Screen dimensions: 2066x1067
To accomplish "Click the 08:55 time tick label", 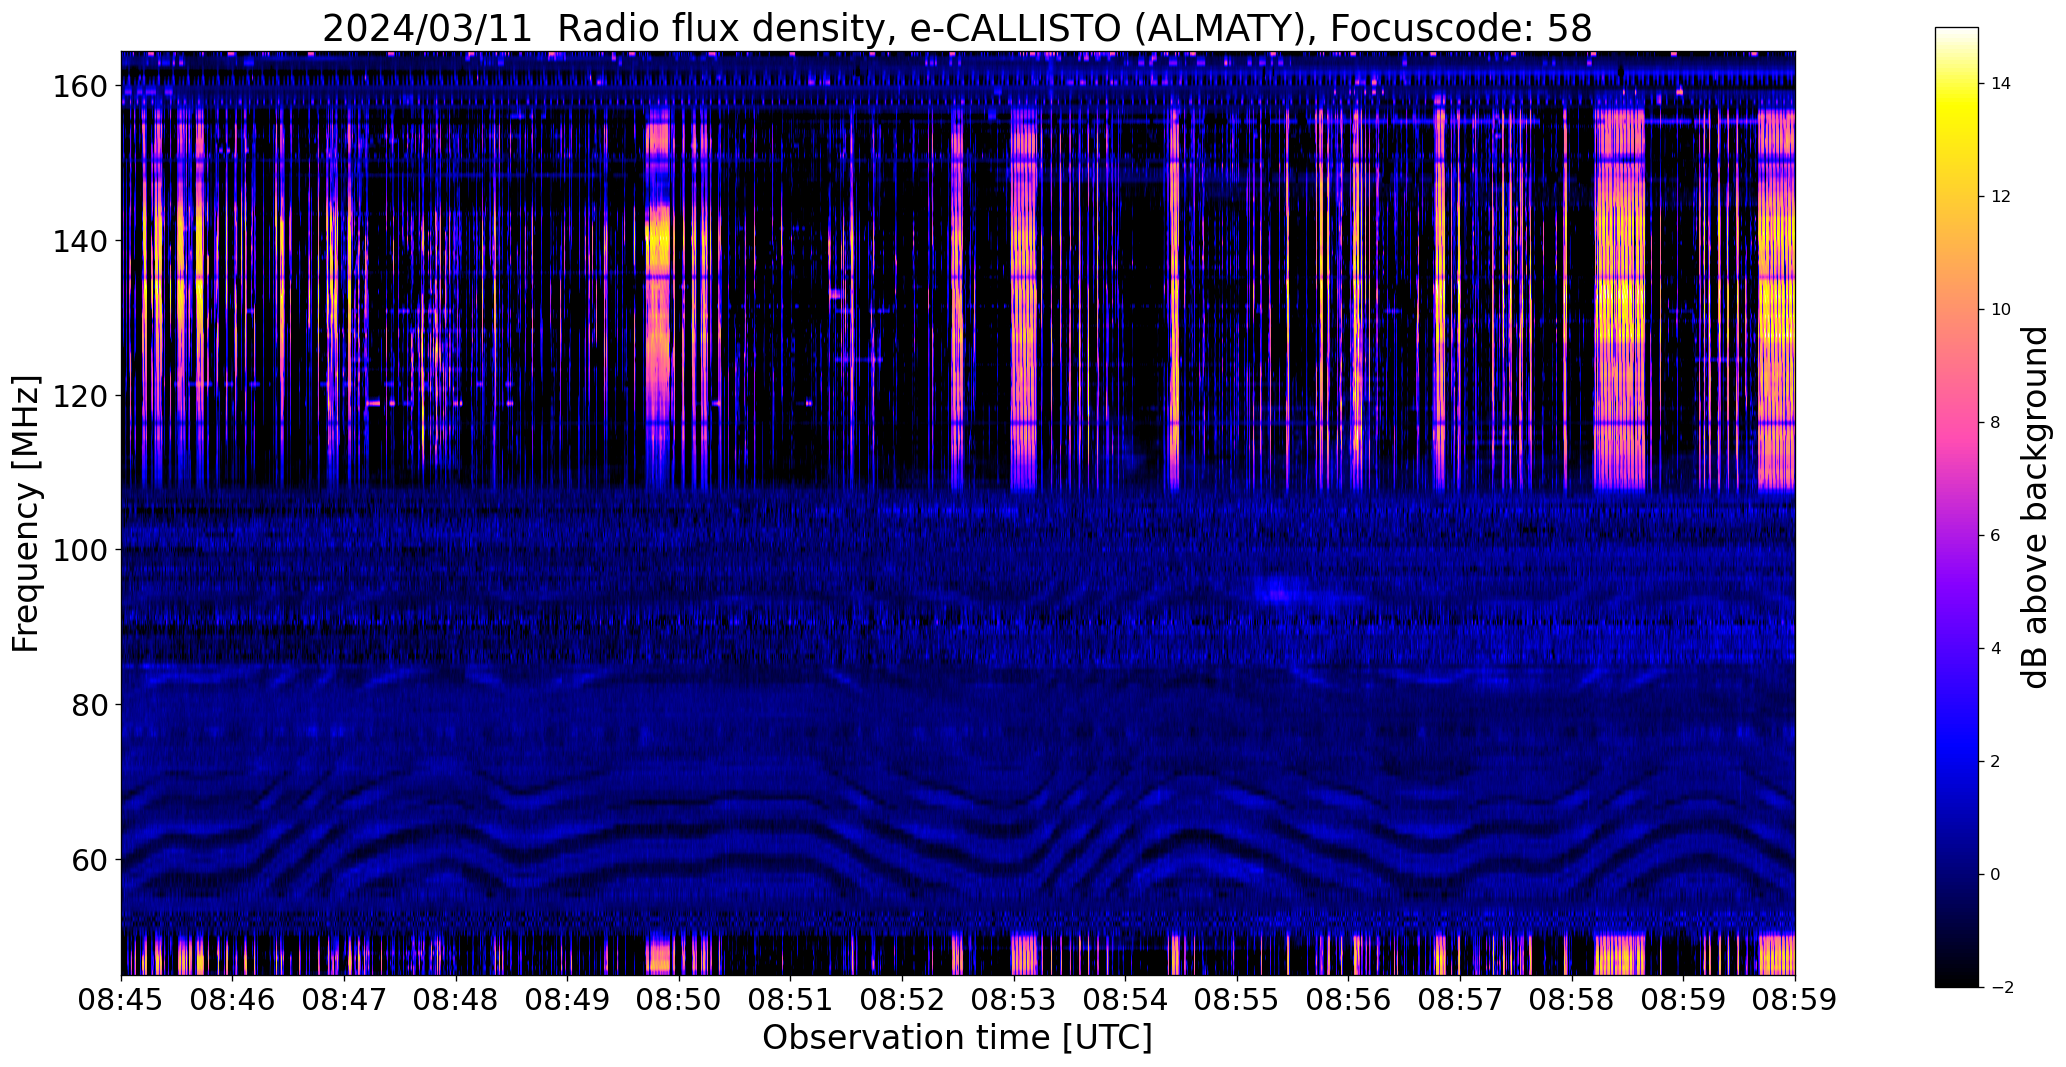I will tap(1237, 1001).
